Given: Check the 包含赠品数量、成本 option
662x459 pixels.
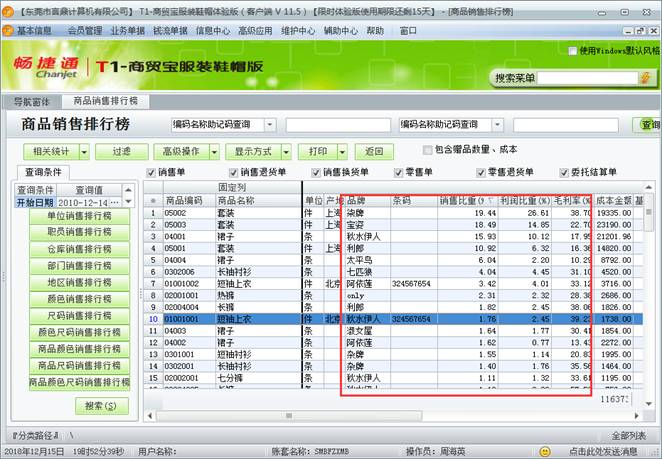Looking at the screenshot, I should pyautogui.click(x=427, y=149).
